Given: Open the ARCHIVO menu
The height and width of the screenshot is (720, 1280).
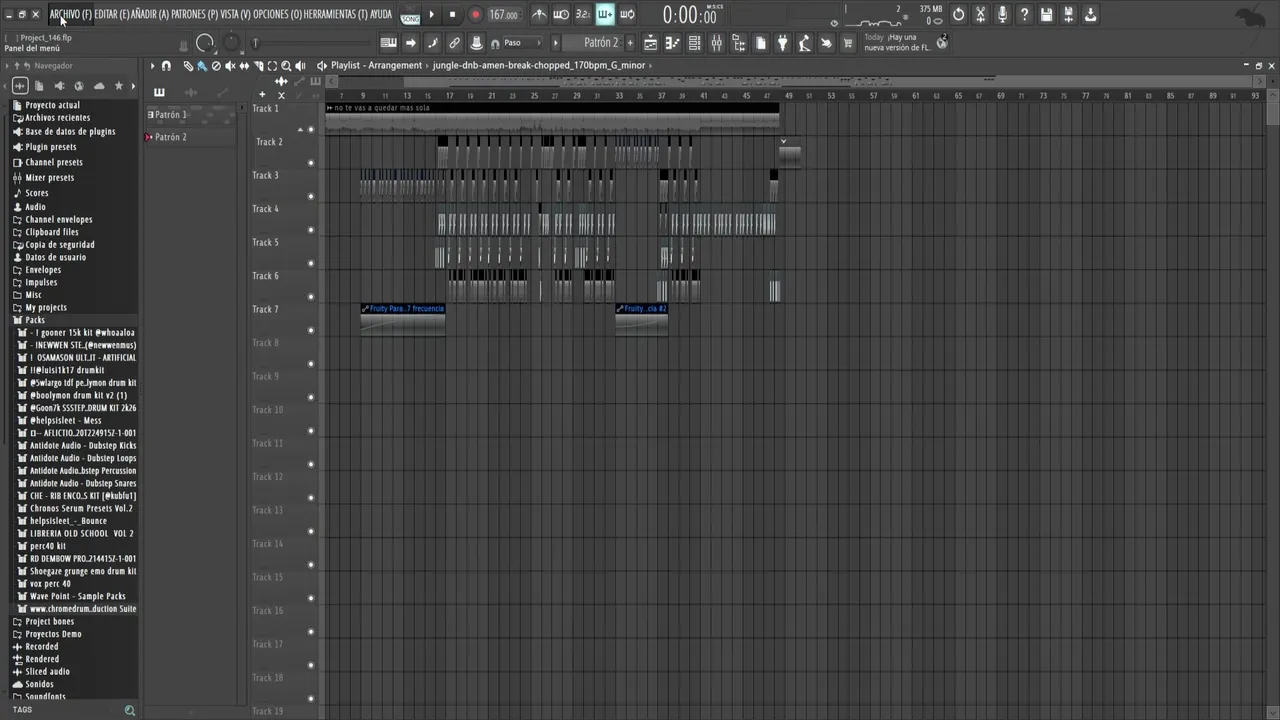Looking at the screenshot, I should pyautogui.click(x=70, y=14).
